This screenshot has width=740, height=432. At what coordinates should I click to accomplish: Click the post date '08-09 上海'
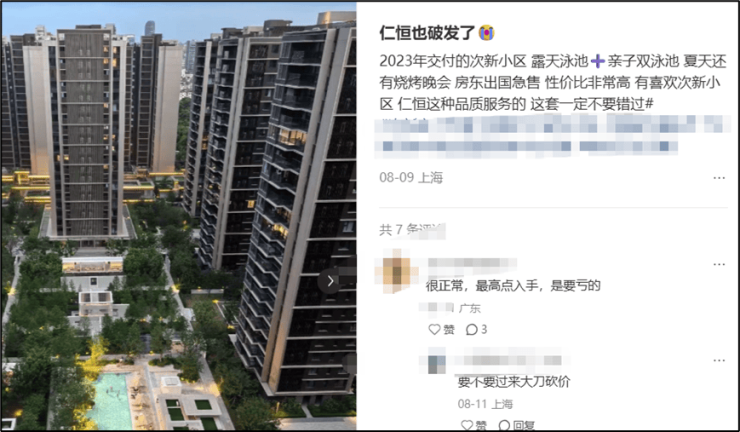[x=411, y=178]
